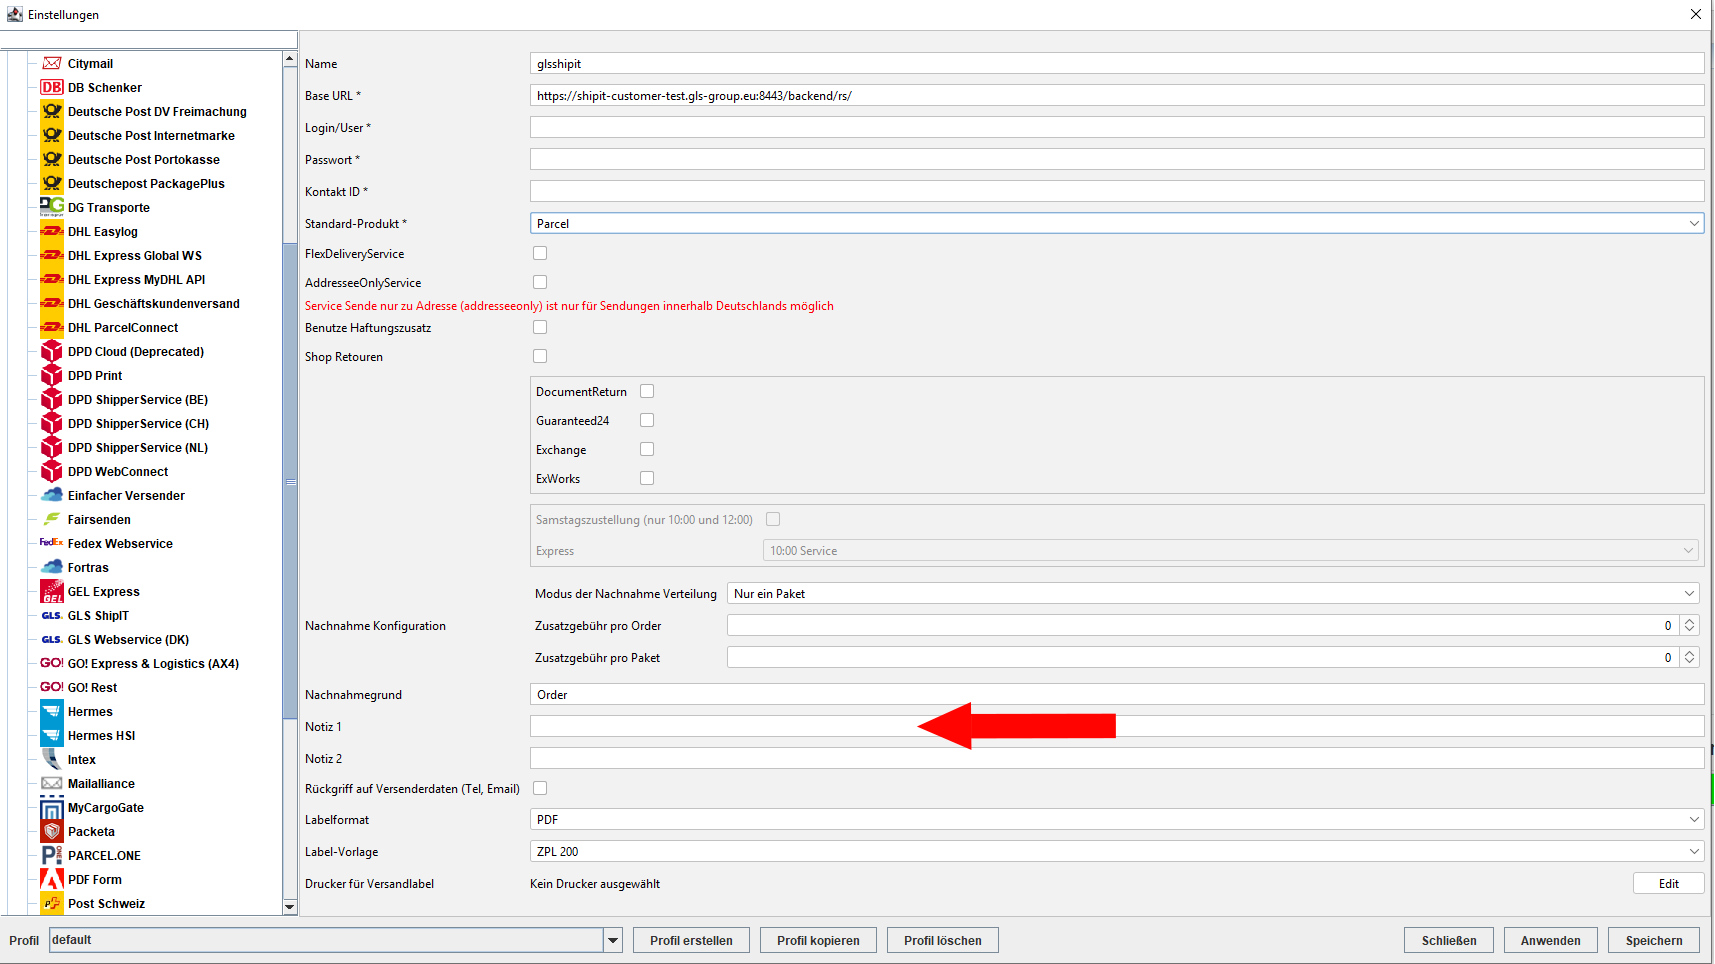
Task: Select the DG Transporte icon
Action: click(52, 207)
